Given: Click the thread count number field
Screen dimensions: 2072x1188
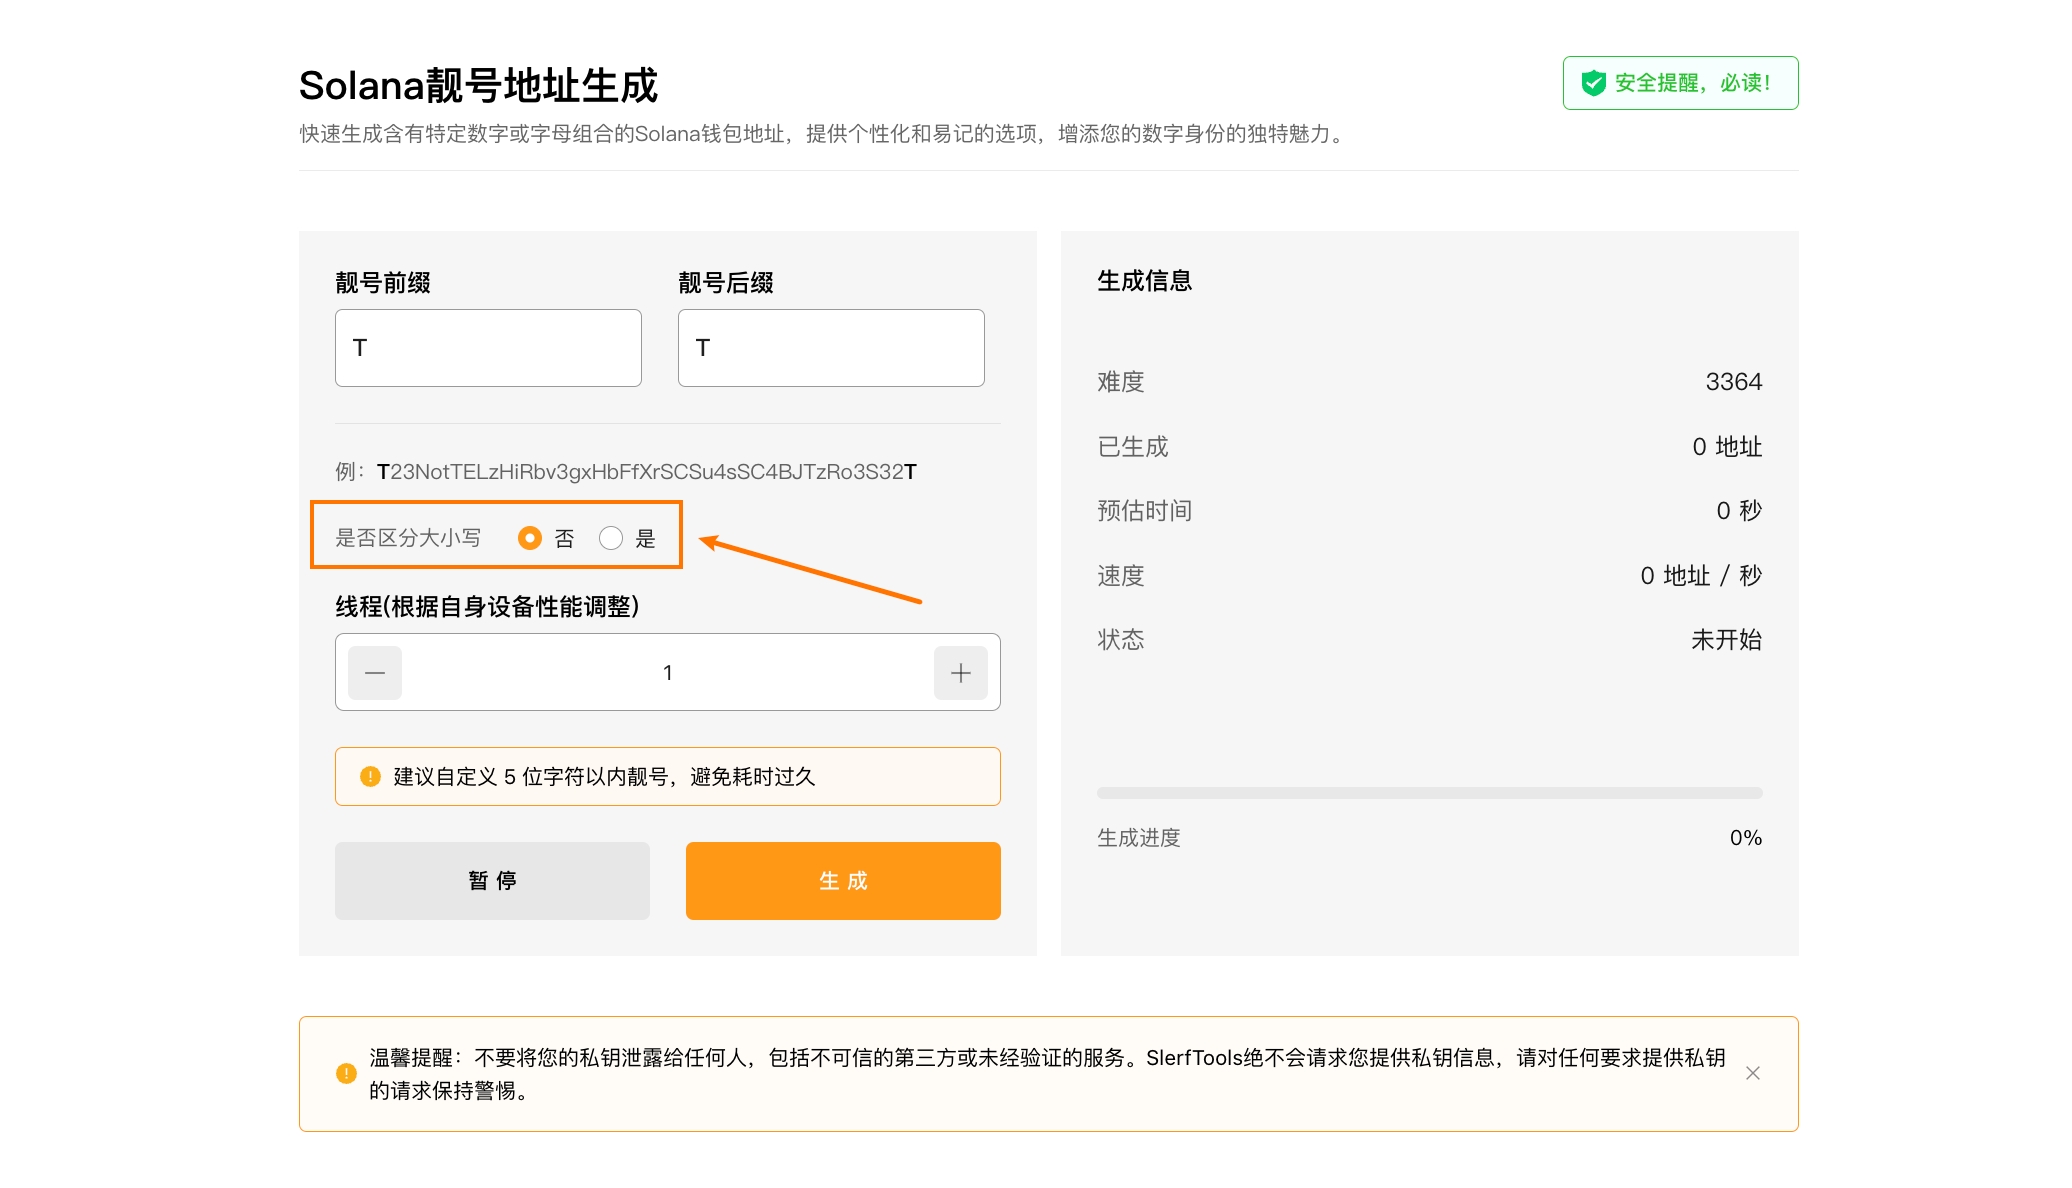Looking at the screenshot, I should [x=667, y=673].
